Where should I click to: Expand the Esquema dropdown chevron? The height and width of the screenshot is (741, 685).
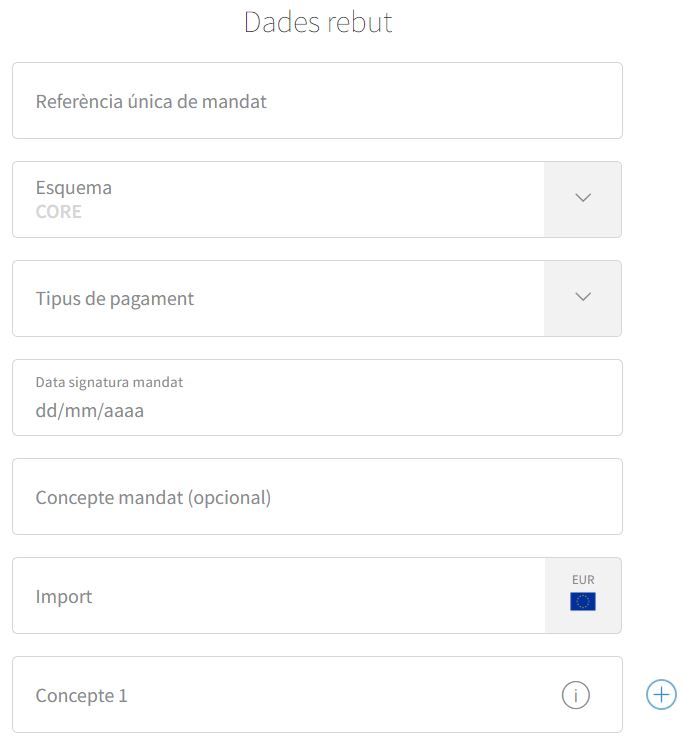point(583,198)
